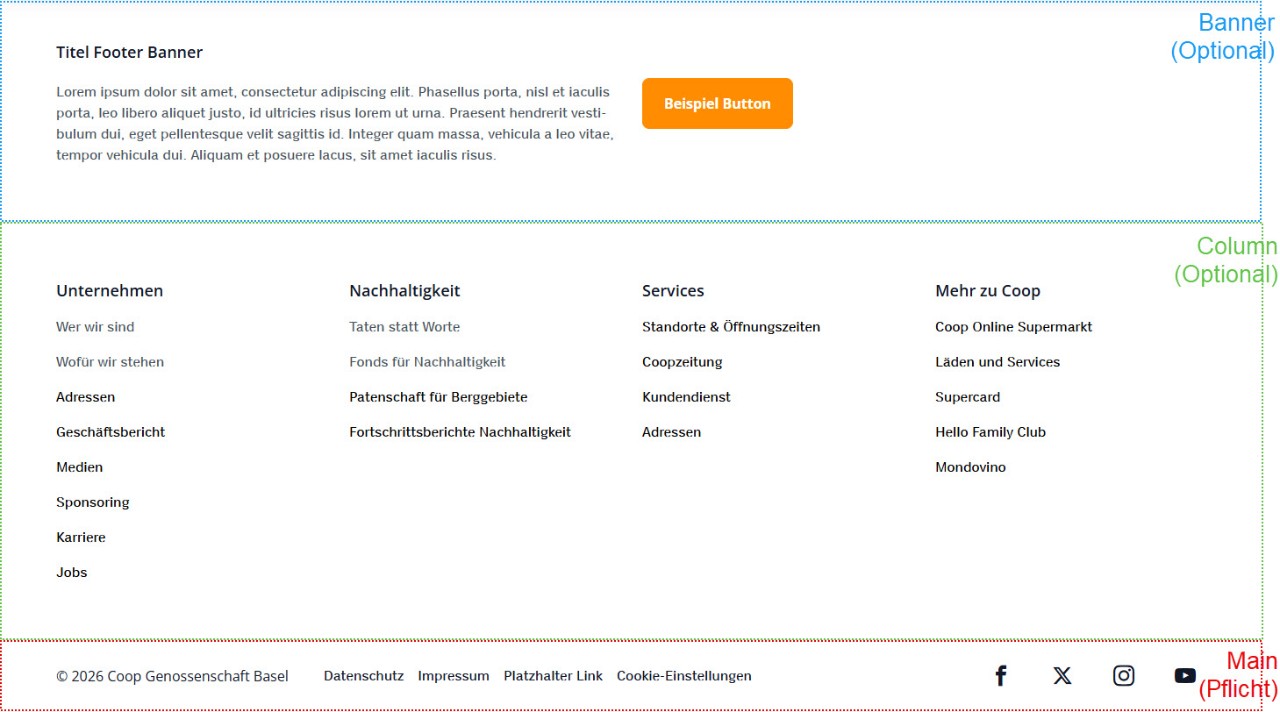The width and height of the screenshot is (1280, 712).
Task: Open the Kundendienst link
Action: pos(686,397)
